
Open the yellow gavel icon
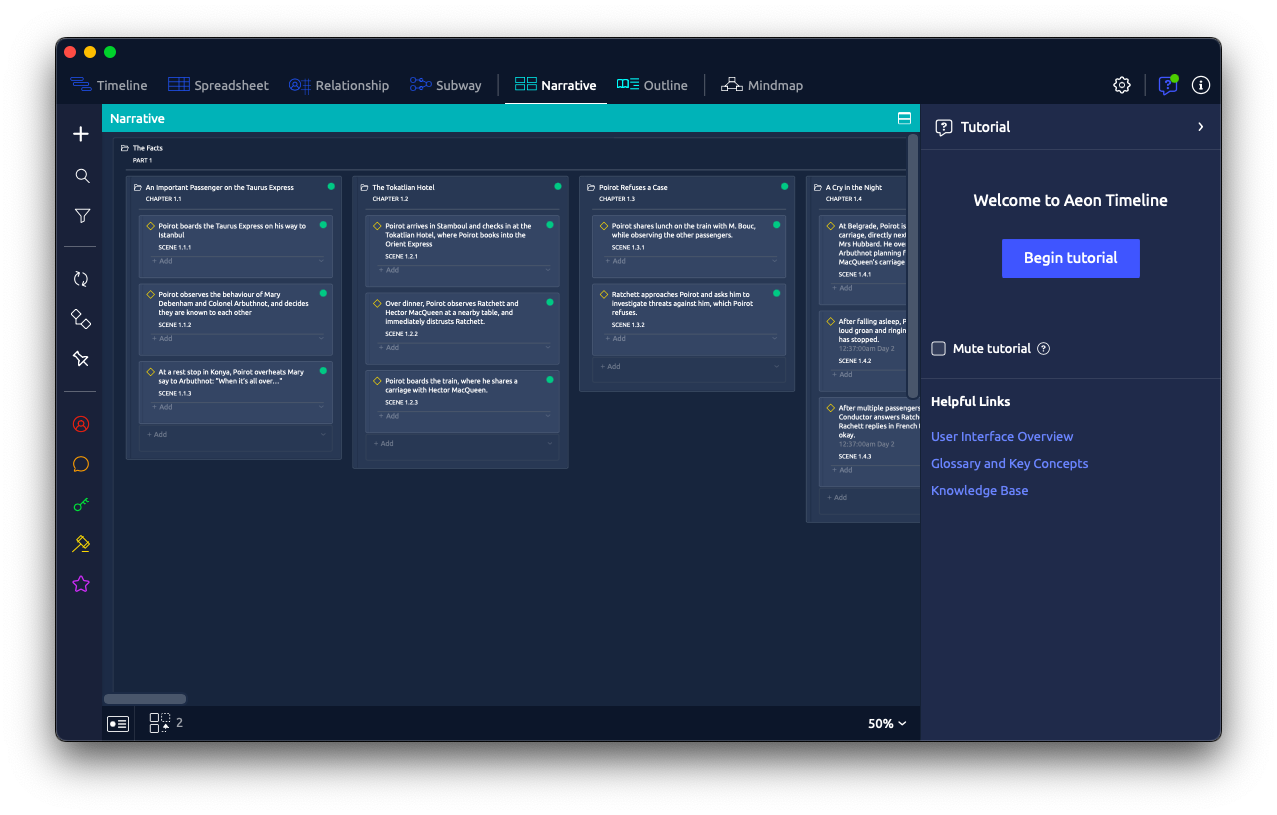tap(81, 544)
